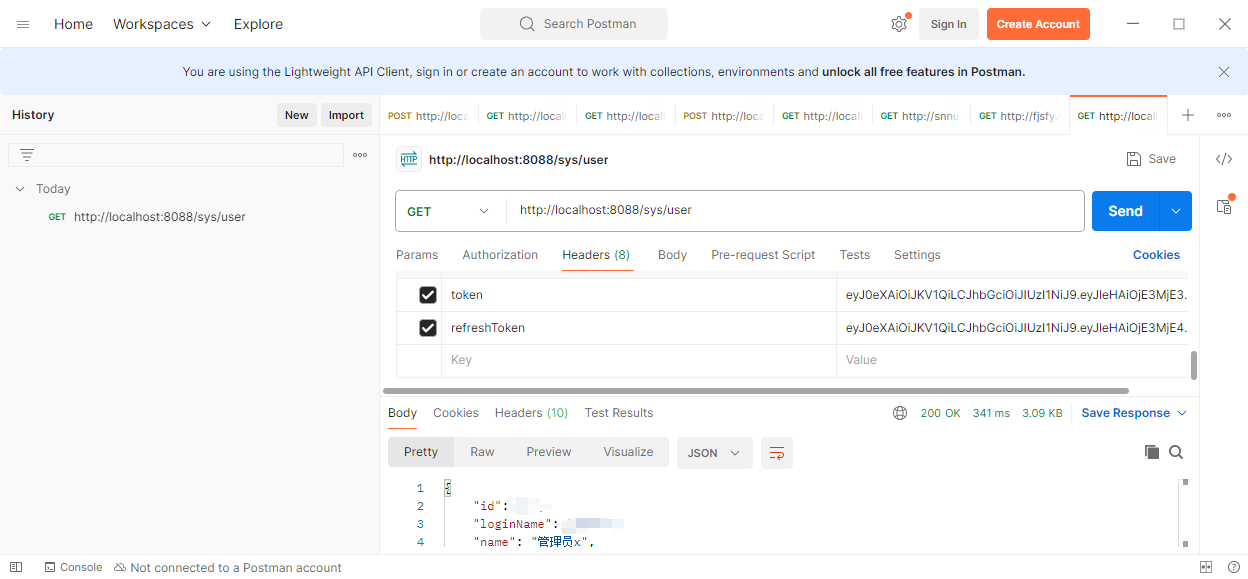1248x579 pixels.
Task: Toggle the two-pane layout icon in status bar
Action: [x=1206, y=567]
